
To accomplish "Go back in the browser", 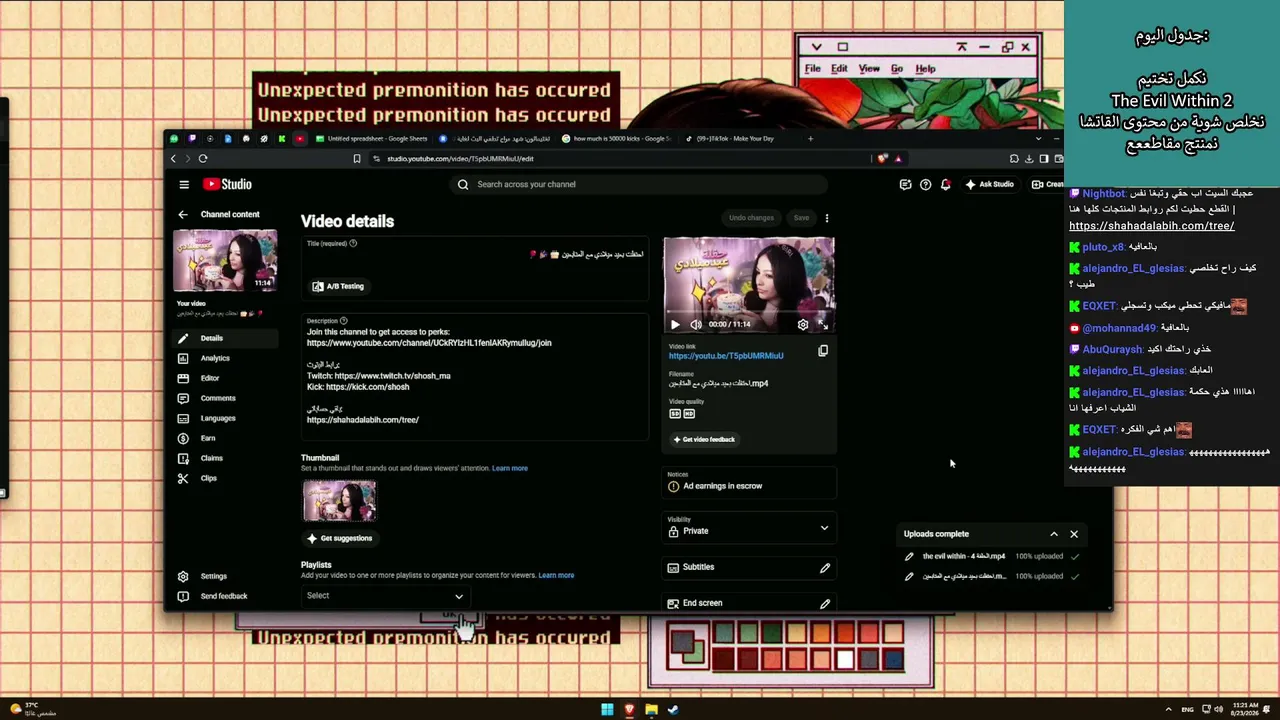I will coord(173,158).
